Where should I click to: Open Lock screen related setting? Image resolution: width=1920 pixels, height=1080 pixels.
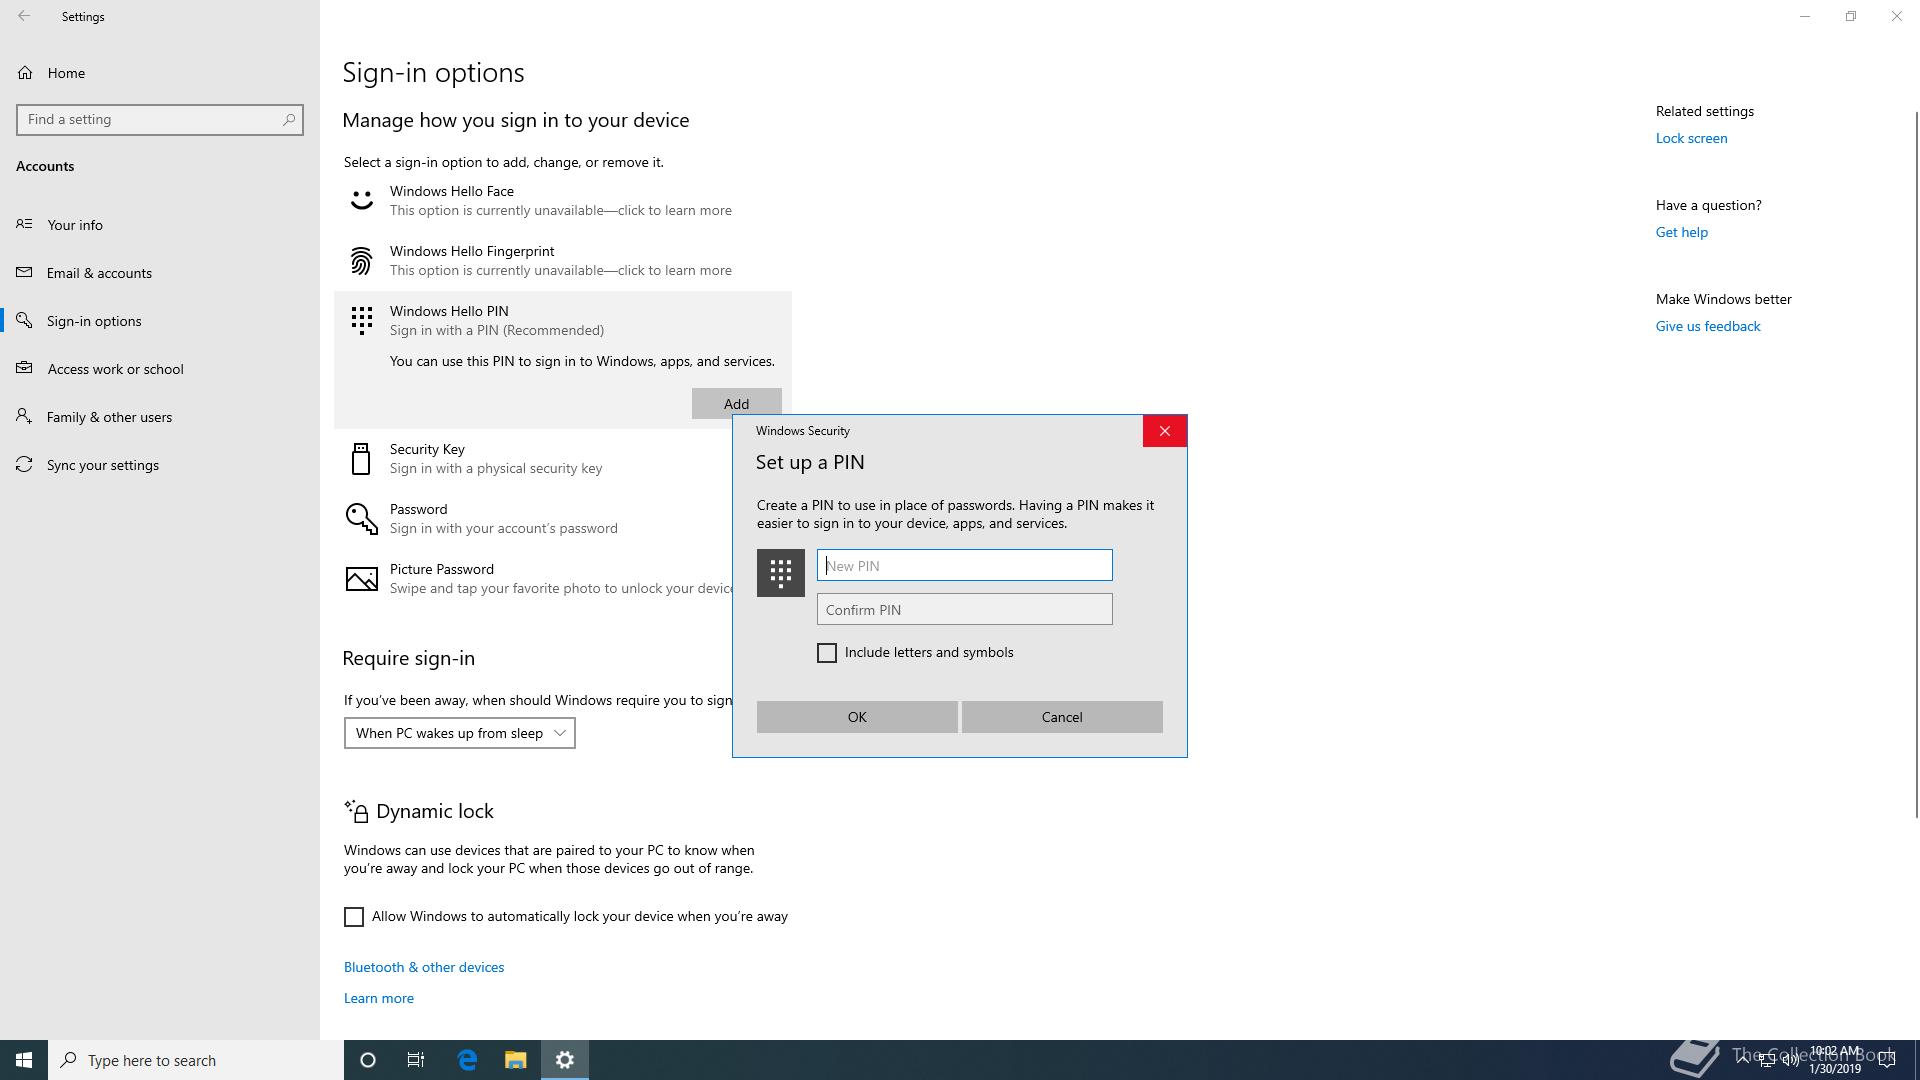[x=1691, y=138]
